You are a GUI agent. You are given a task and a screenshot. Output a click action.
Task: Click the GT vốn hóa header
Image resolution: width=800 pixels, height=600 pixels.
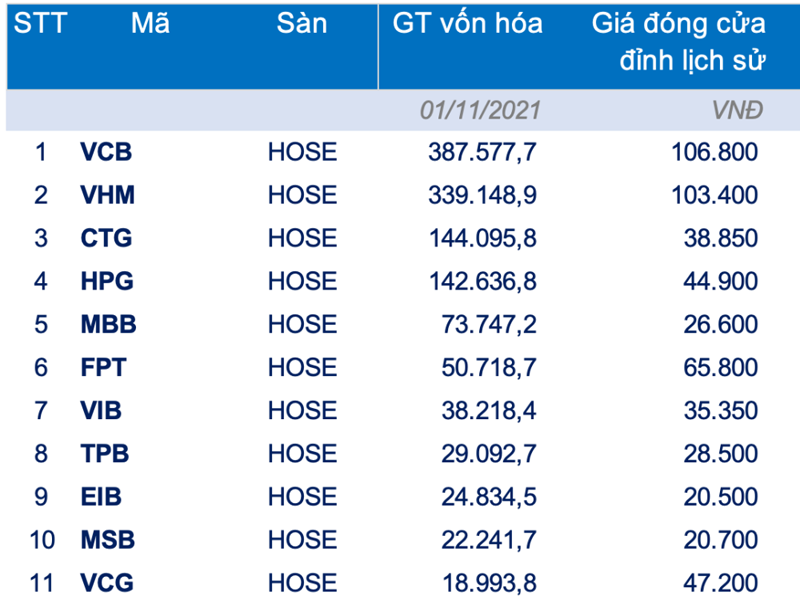467,23
